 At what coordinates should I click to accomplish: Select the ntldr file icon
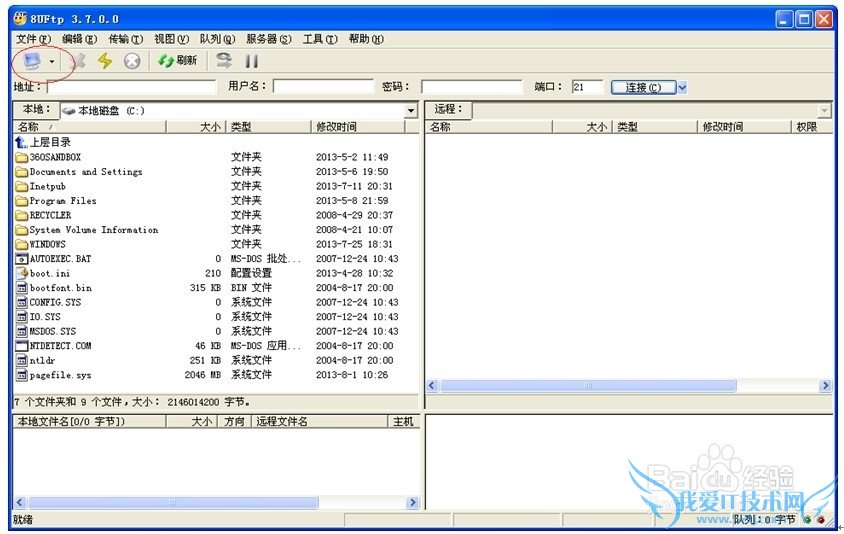(22, 361)
